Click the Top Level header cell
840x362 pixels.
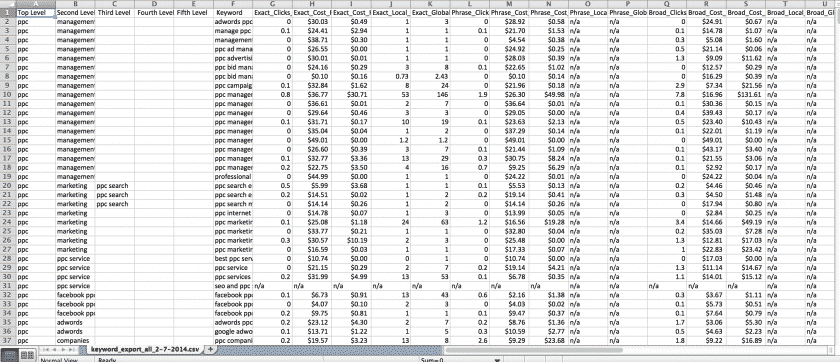point(35,12)
